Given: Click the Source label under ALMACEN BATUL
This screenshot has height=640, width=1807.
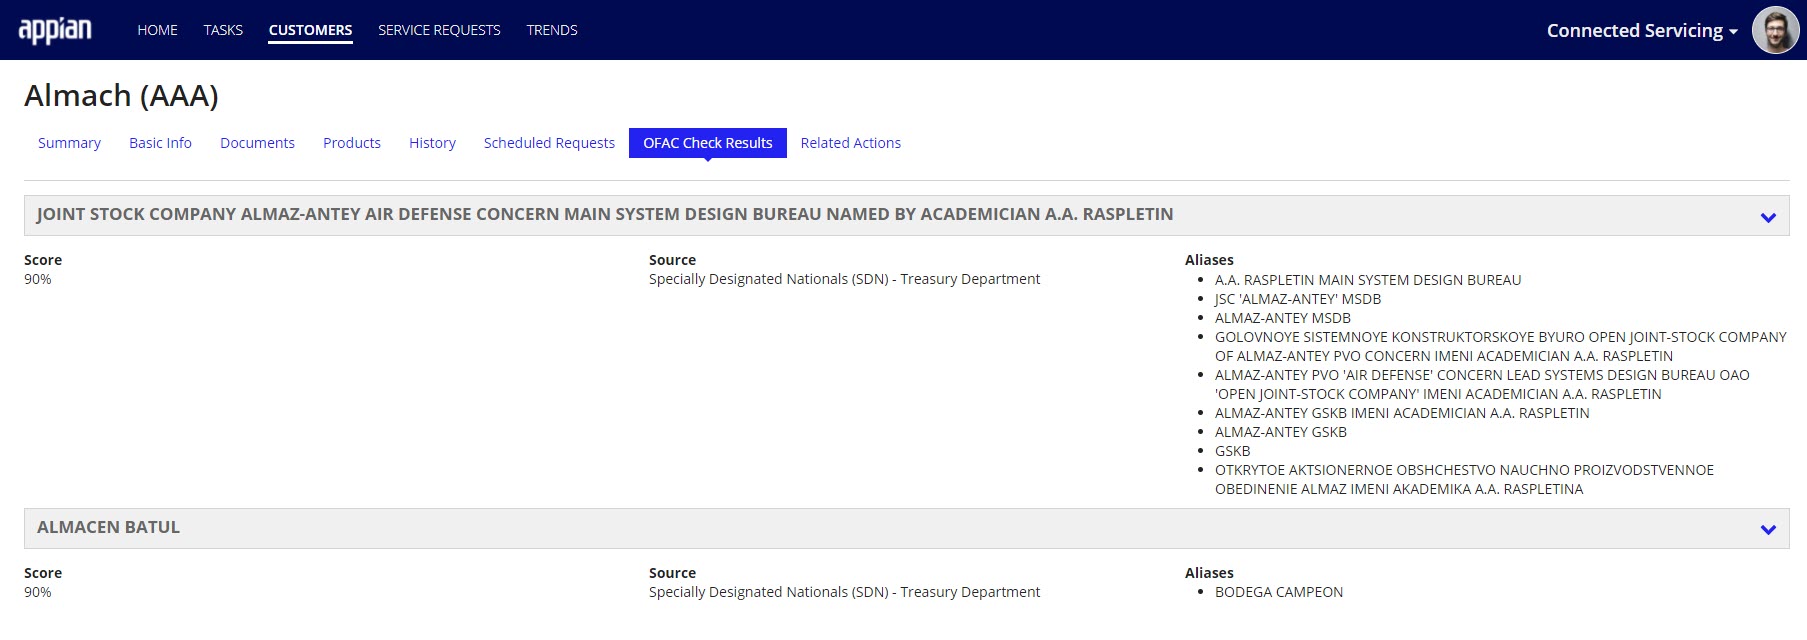Looking at the screenshot, I should (672, 573).
